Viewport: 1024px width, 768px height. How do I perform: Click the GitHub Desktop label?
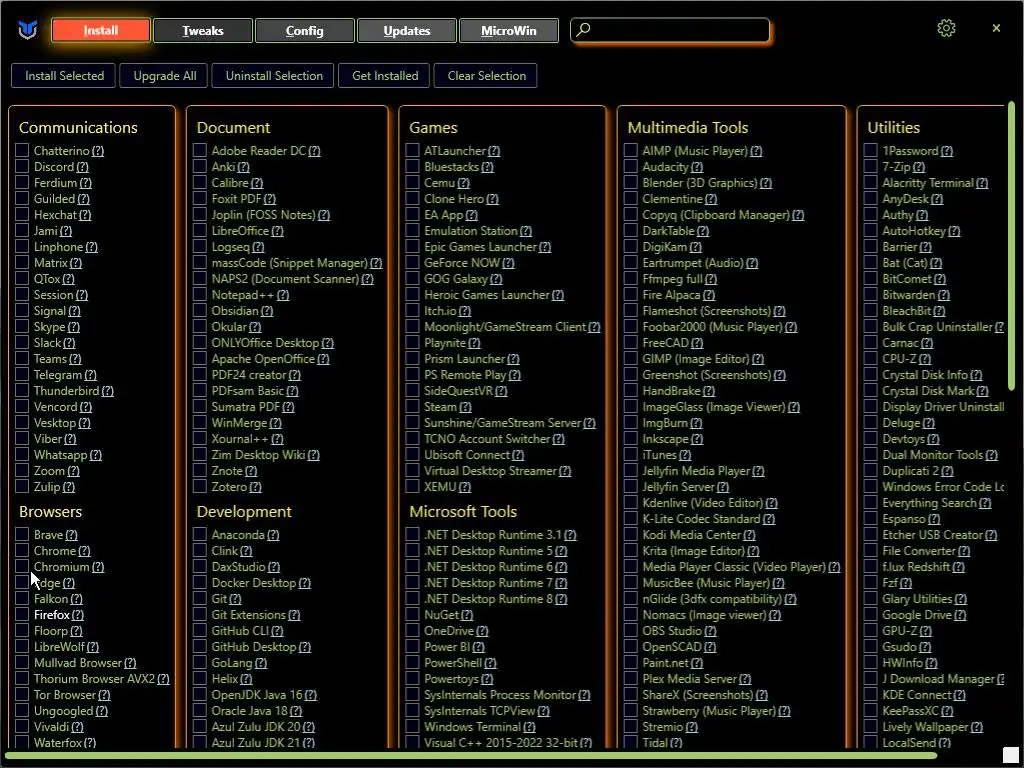pos(254,647)
